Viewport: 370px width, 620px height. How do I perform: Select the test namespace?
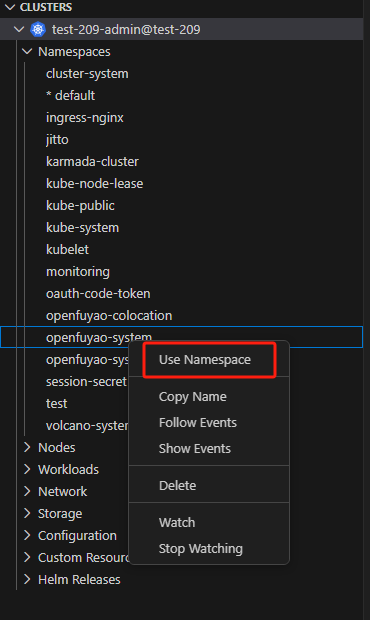pyautogui.click(x=57, y=403)
